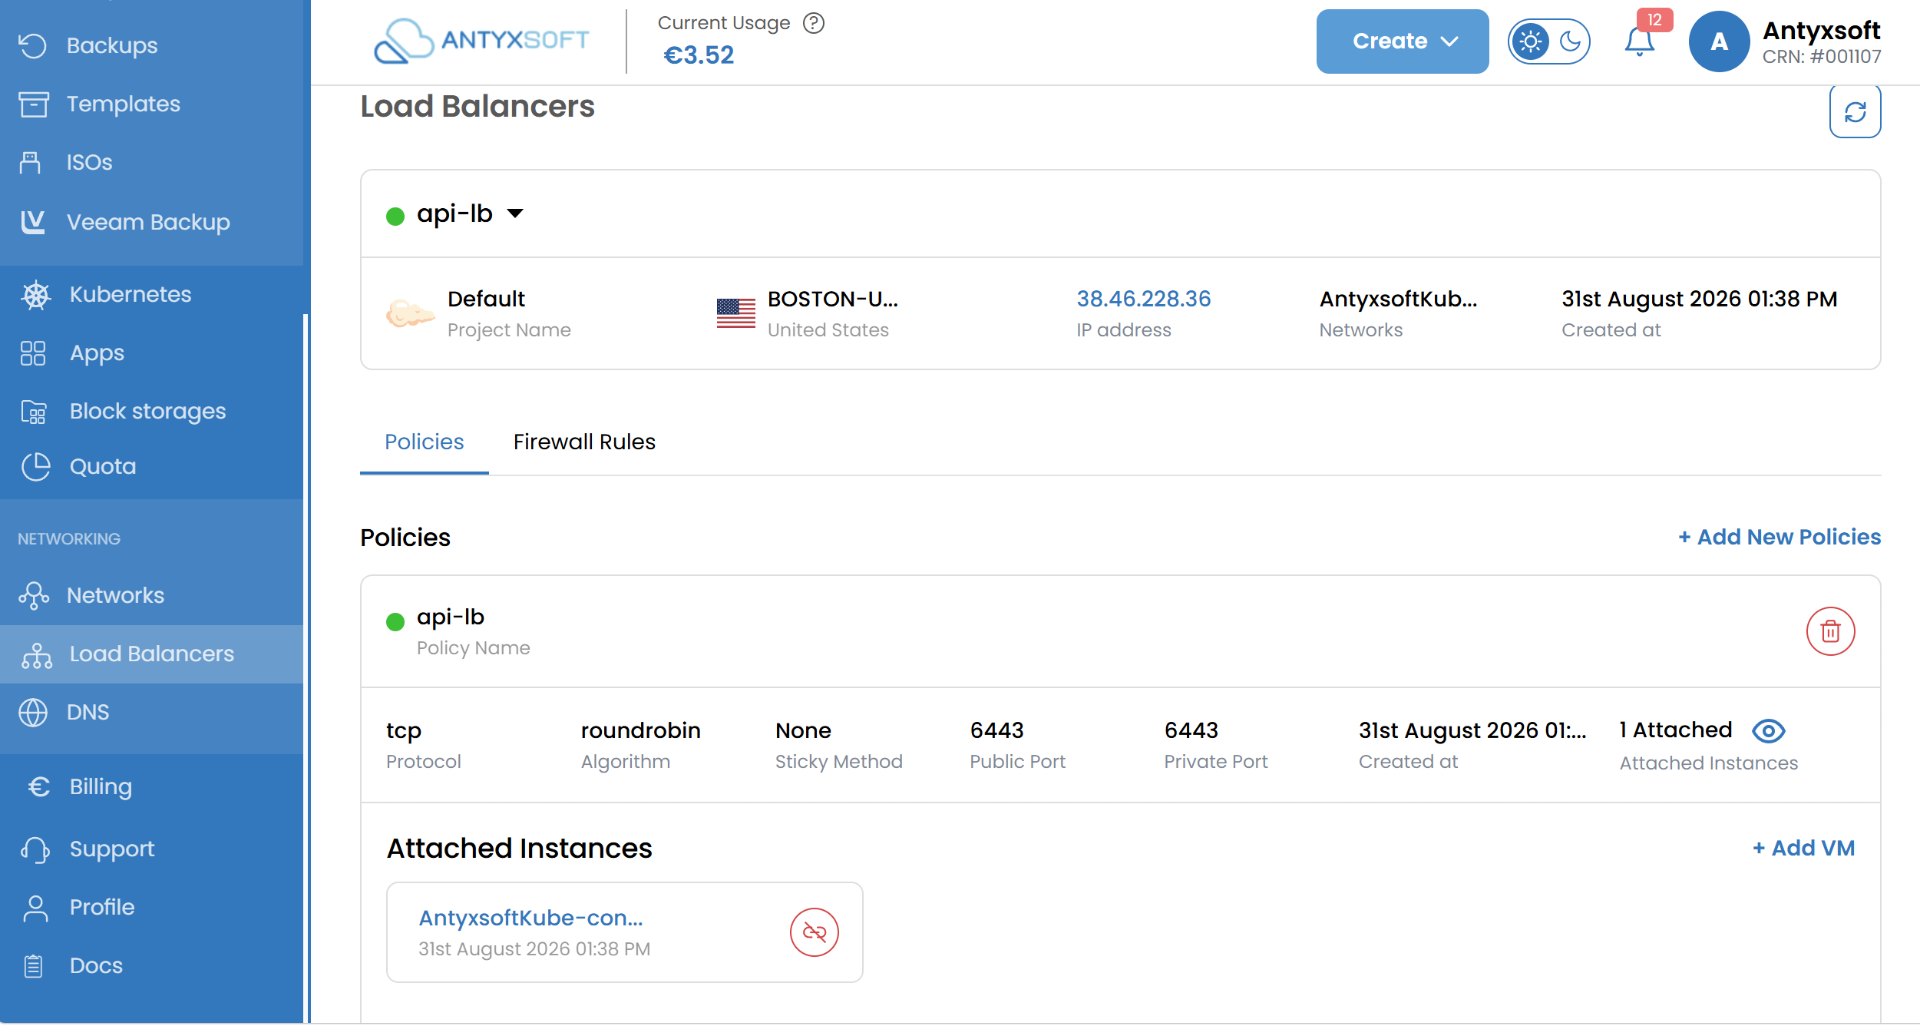The image size is (1920, 1026).
Task: Click the tcp protocol value
Action: coord(404,731)
